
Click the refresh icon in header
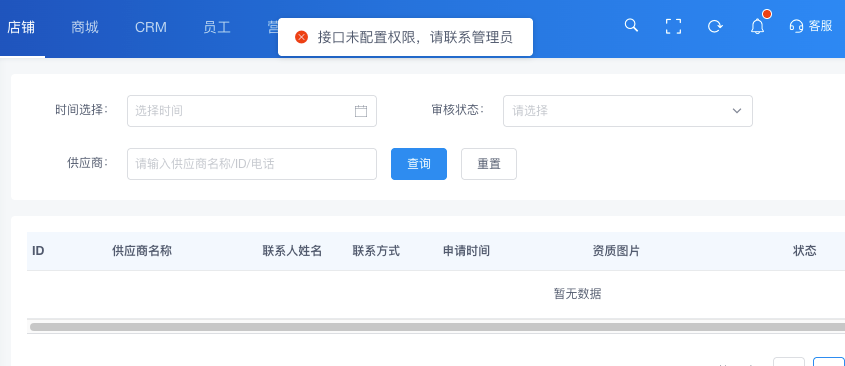[x=715, y=26]
